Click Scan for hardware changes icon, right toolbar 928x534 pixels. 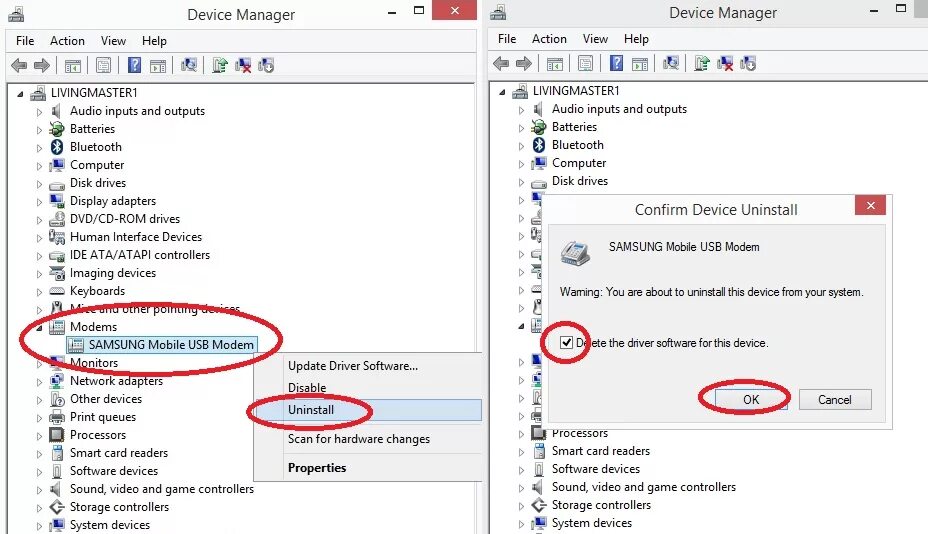point(671,63)
